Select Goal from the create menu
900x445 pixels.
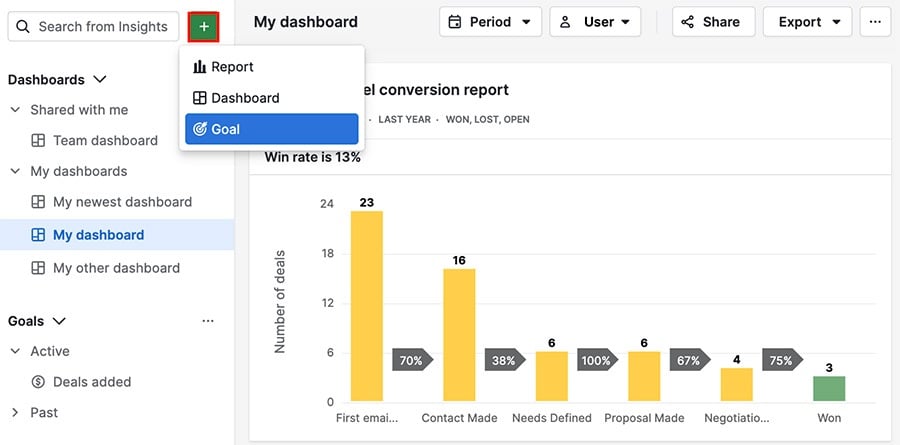(271, 129)
